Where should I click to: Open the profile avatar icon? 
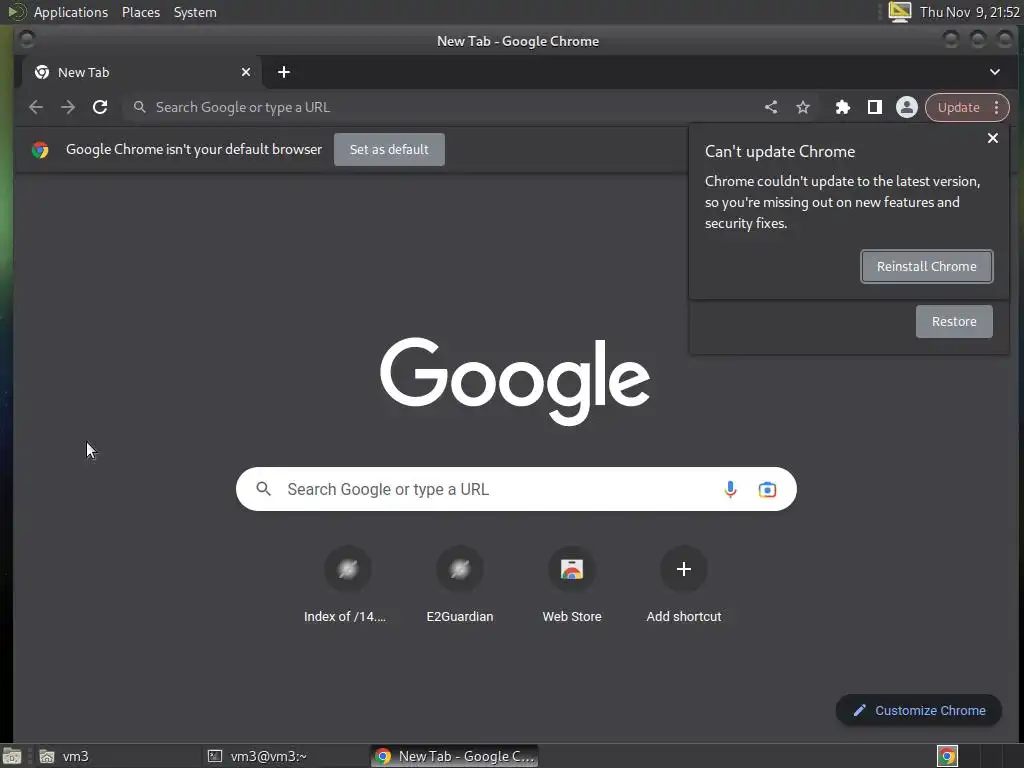click(906, 107)
